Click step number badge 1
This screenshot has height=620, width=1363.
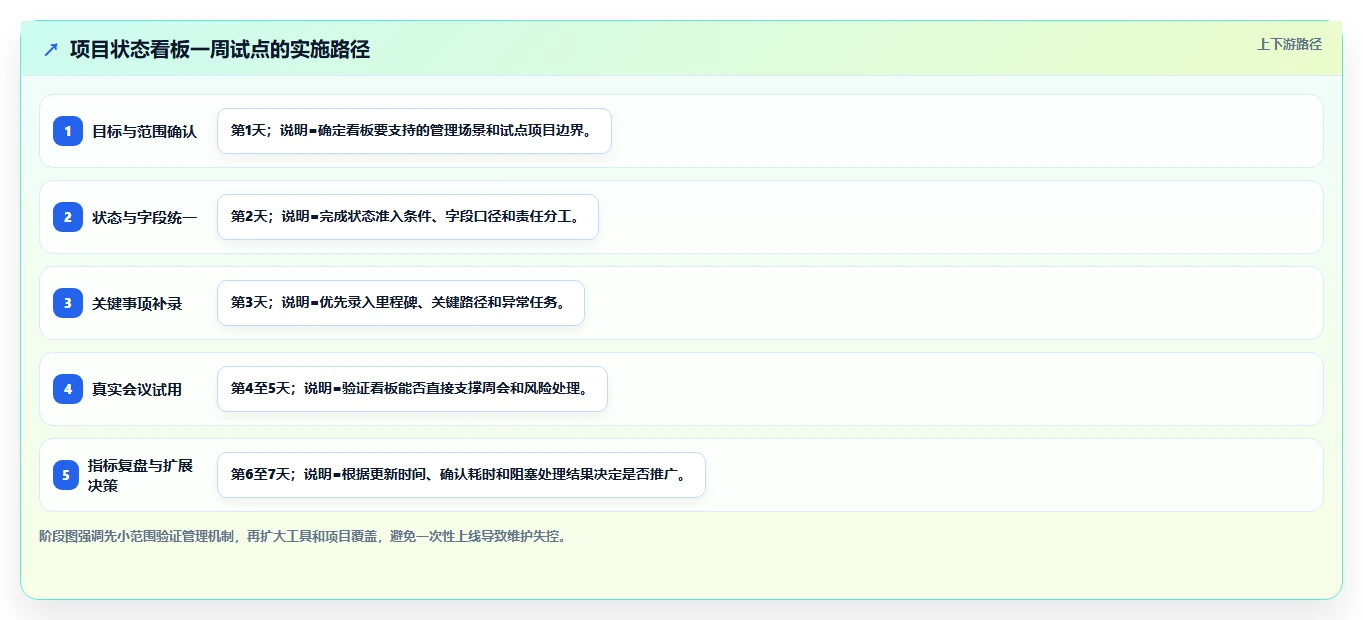click(68, 131)
